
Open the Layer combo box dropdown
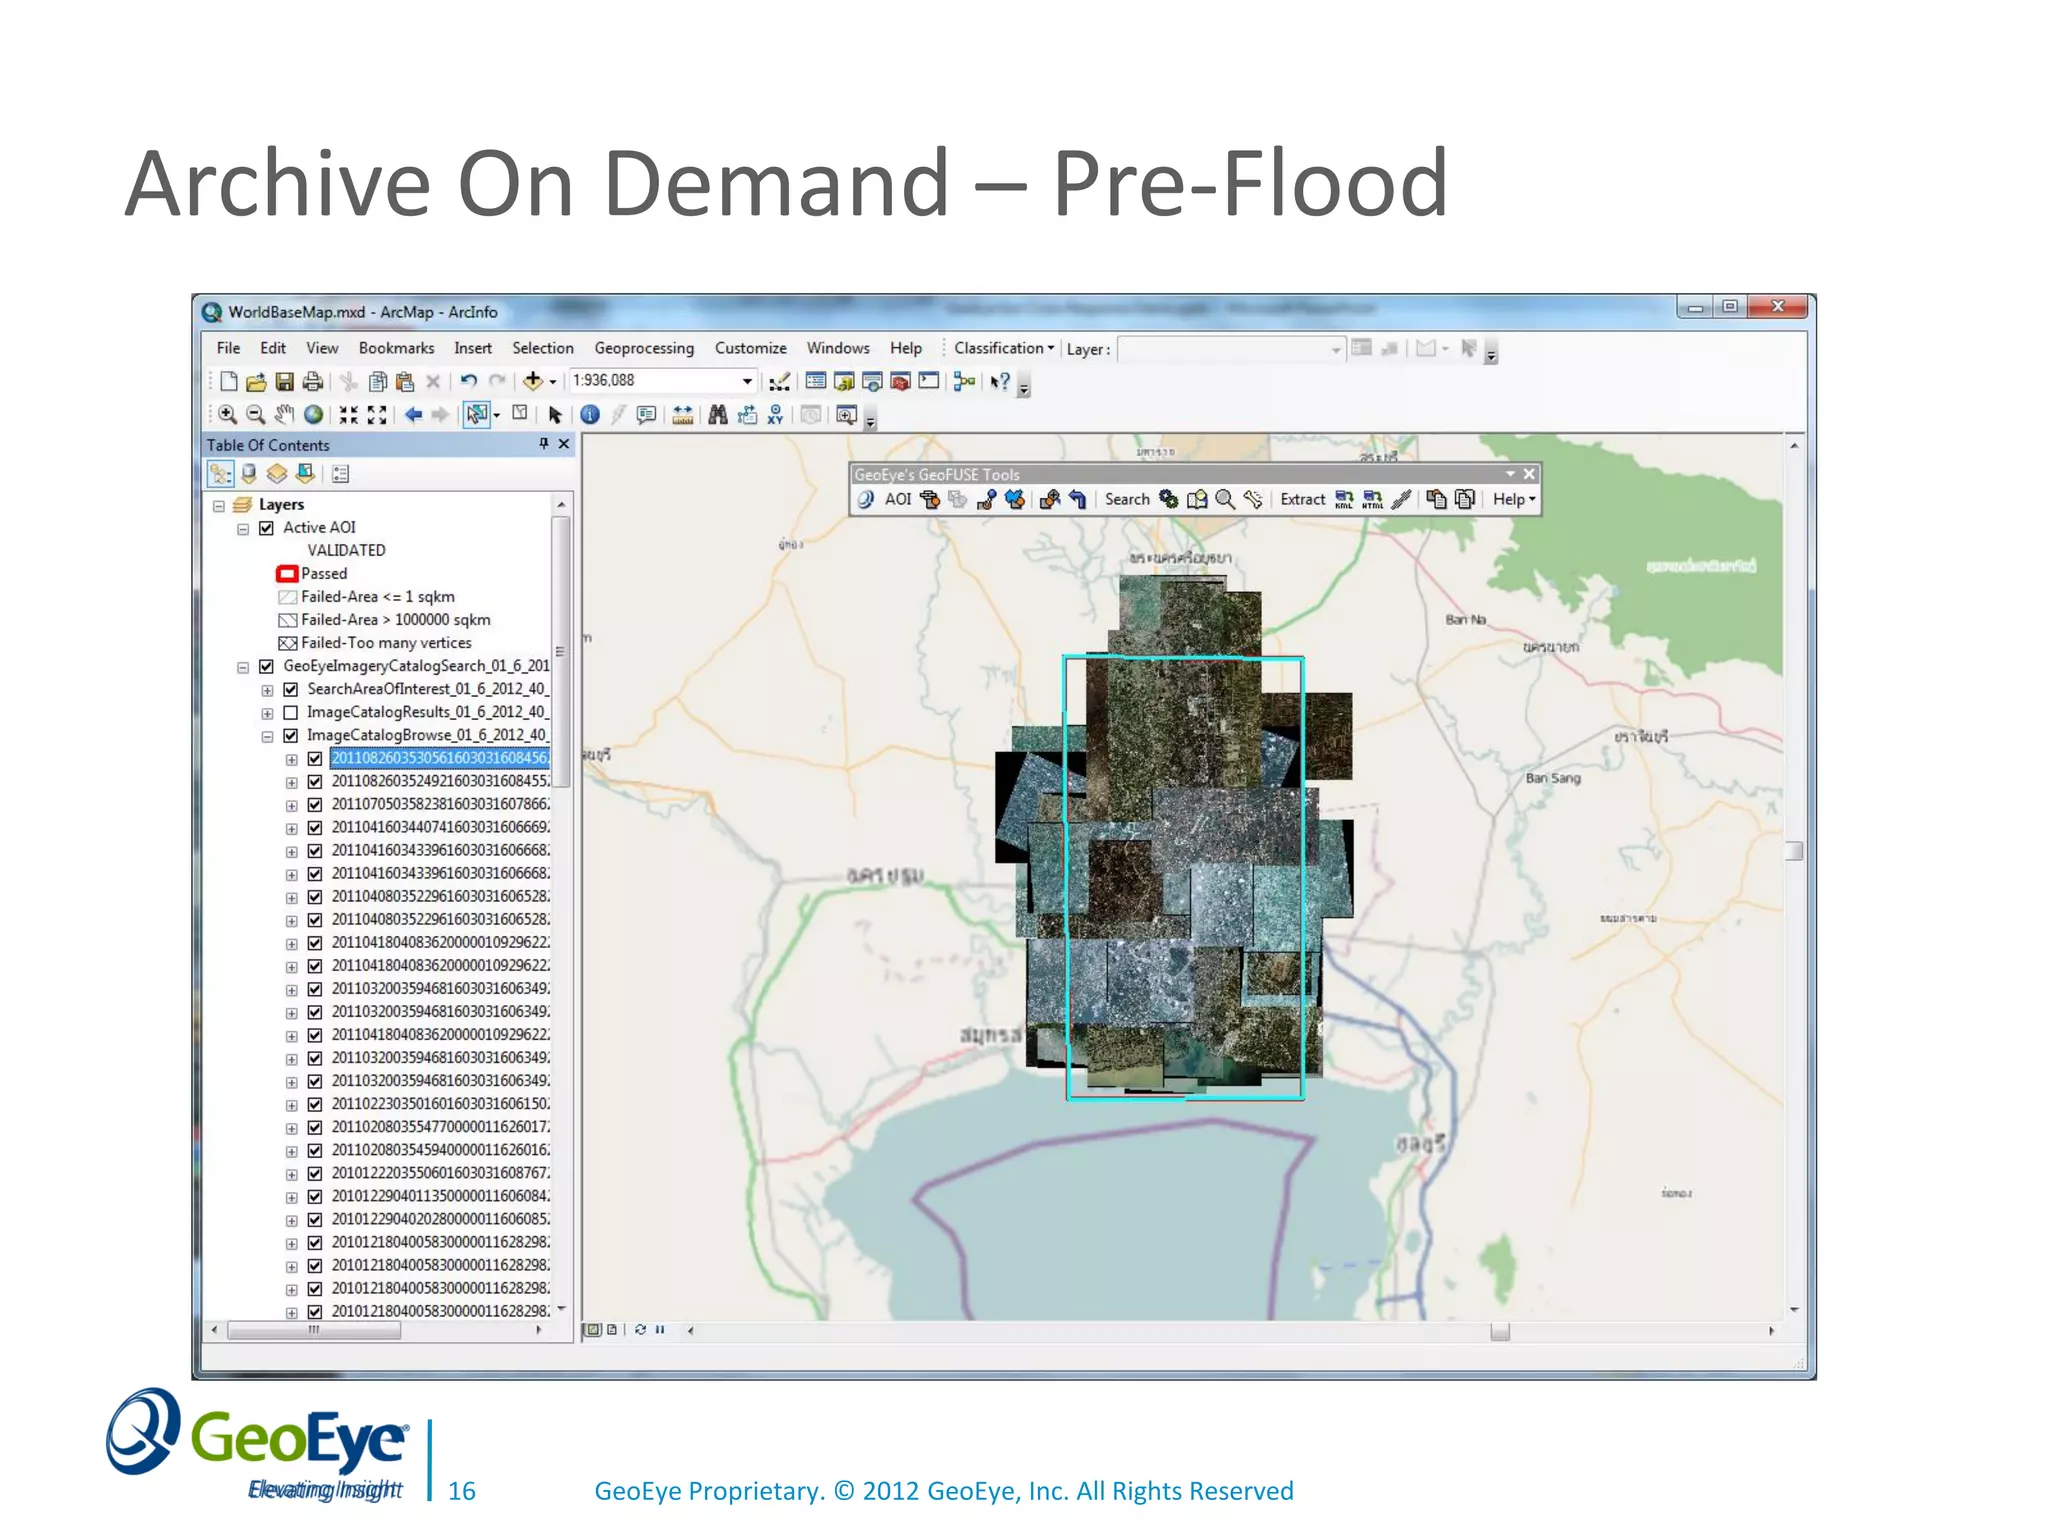coord(1336,349)
